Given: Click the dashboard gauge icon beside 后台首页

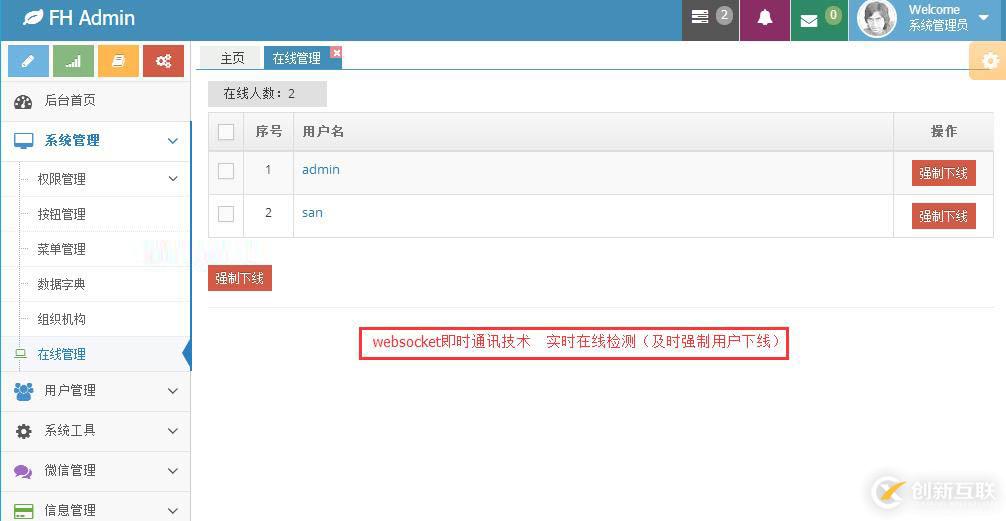Looking at the screenshot, I should pyautogui.click(x=23, y=101).
